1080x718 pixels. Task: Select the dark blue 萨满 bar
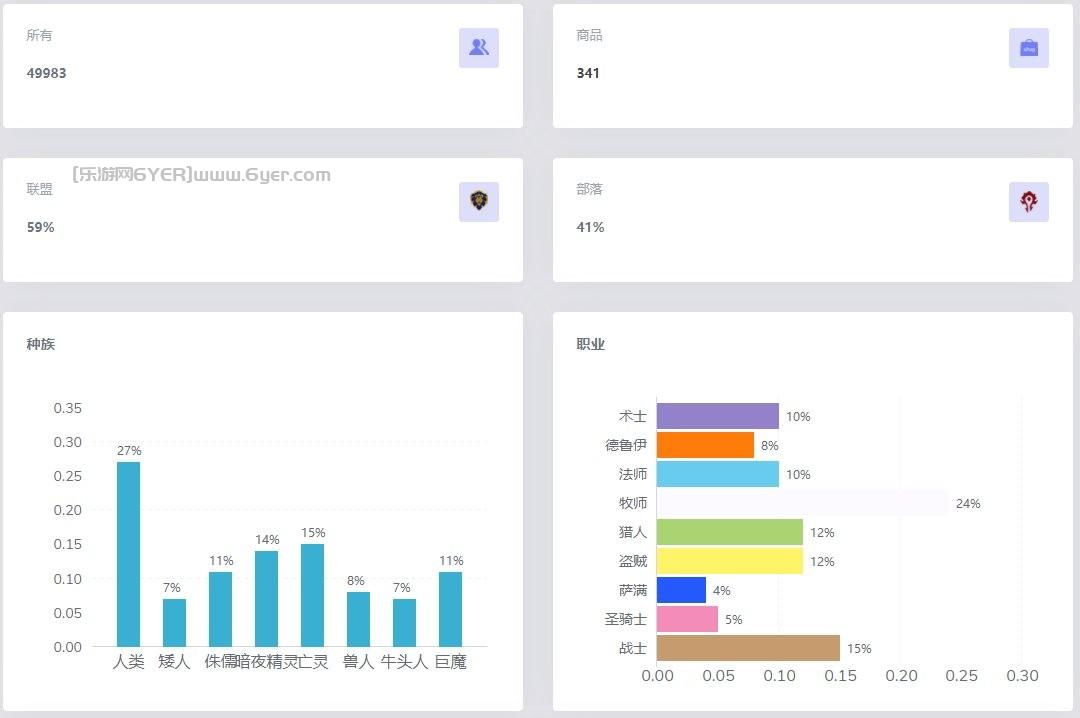681,590
